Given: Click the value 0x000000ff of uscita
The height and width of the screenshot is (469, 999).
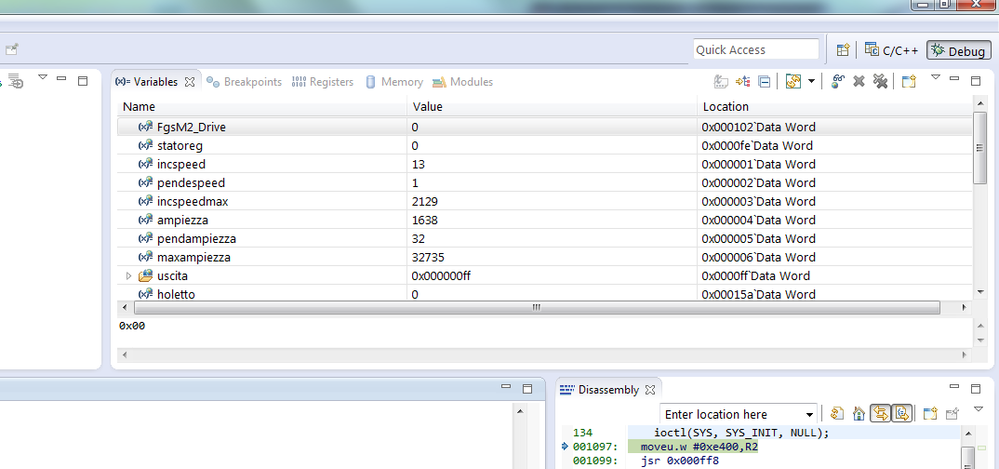Looking at the screenshot, I should click(441, 276).
